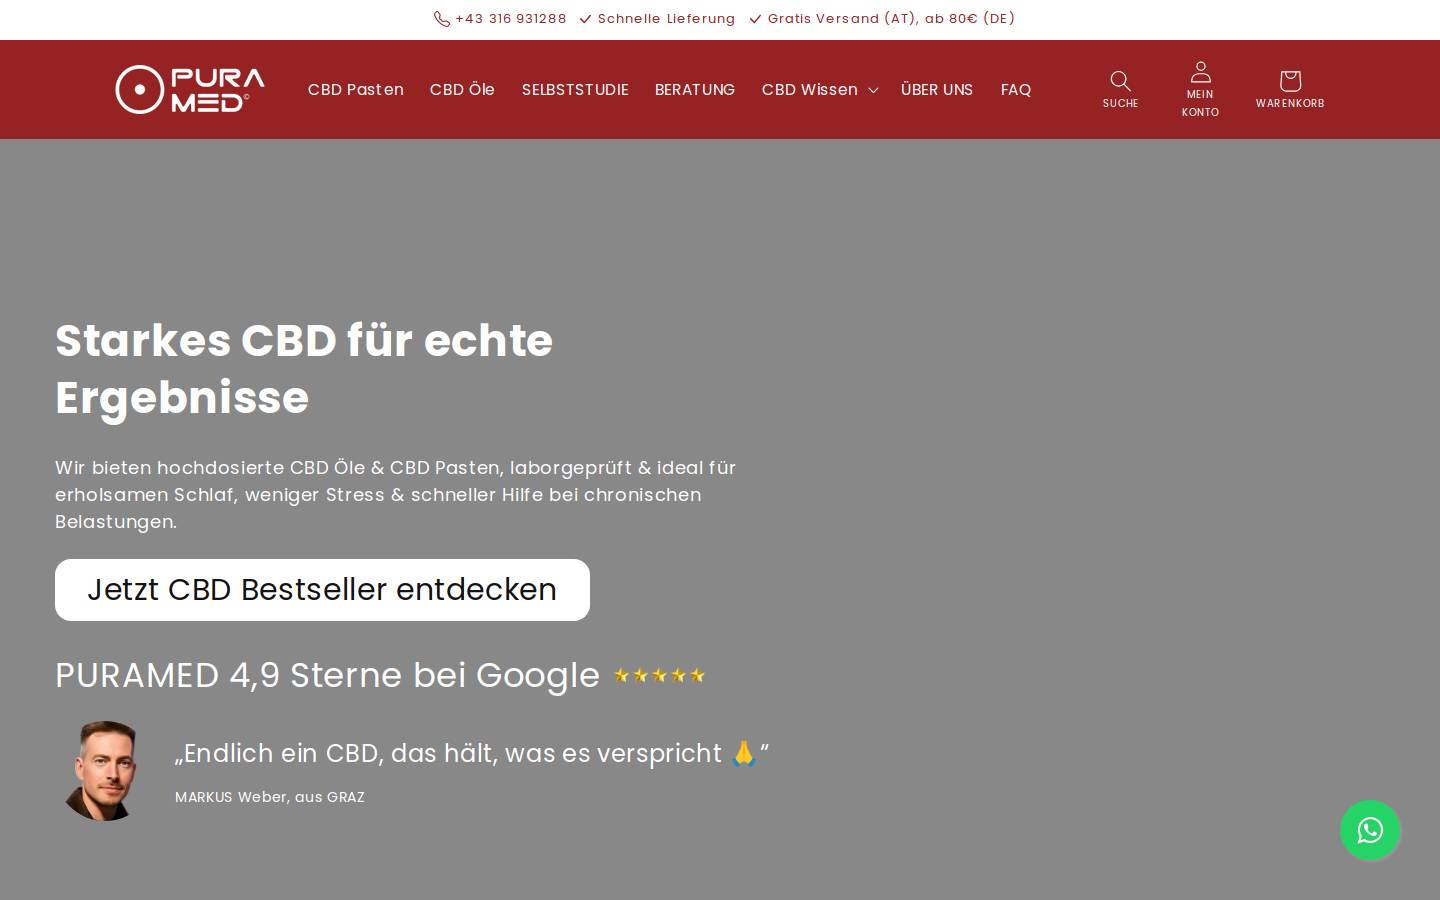This screenshot has width=1440, height=900.
Task: Click the praying hands emoji in quote
Action: coord(743,753)
